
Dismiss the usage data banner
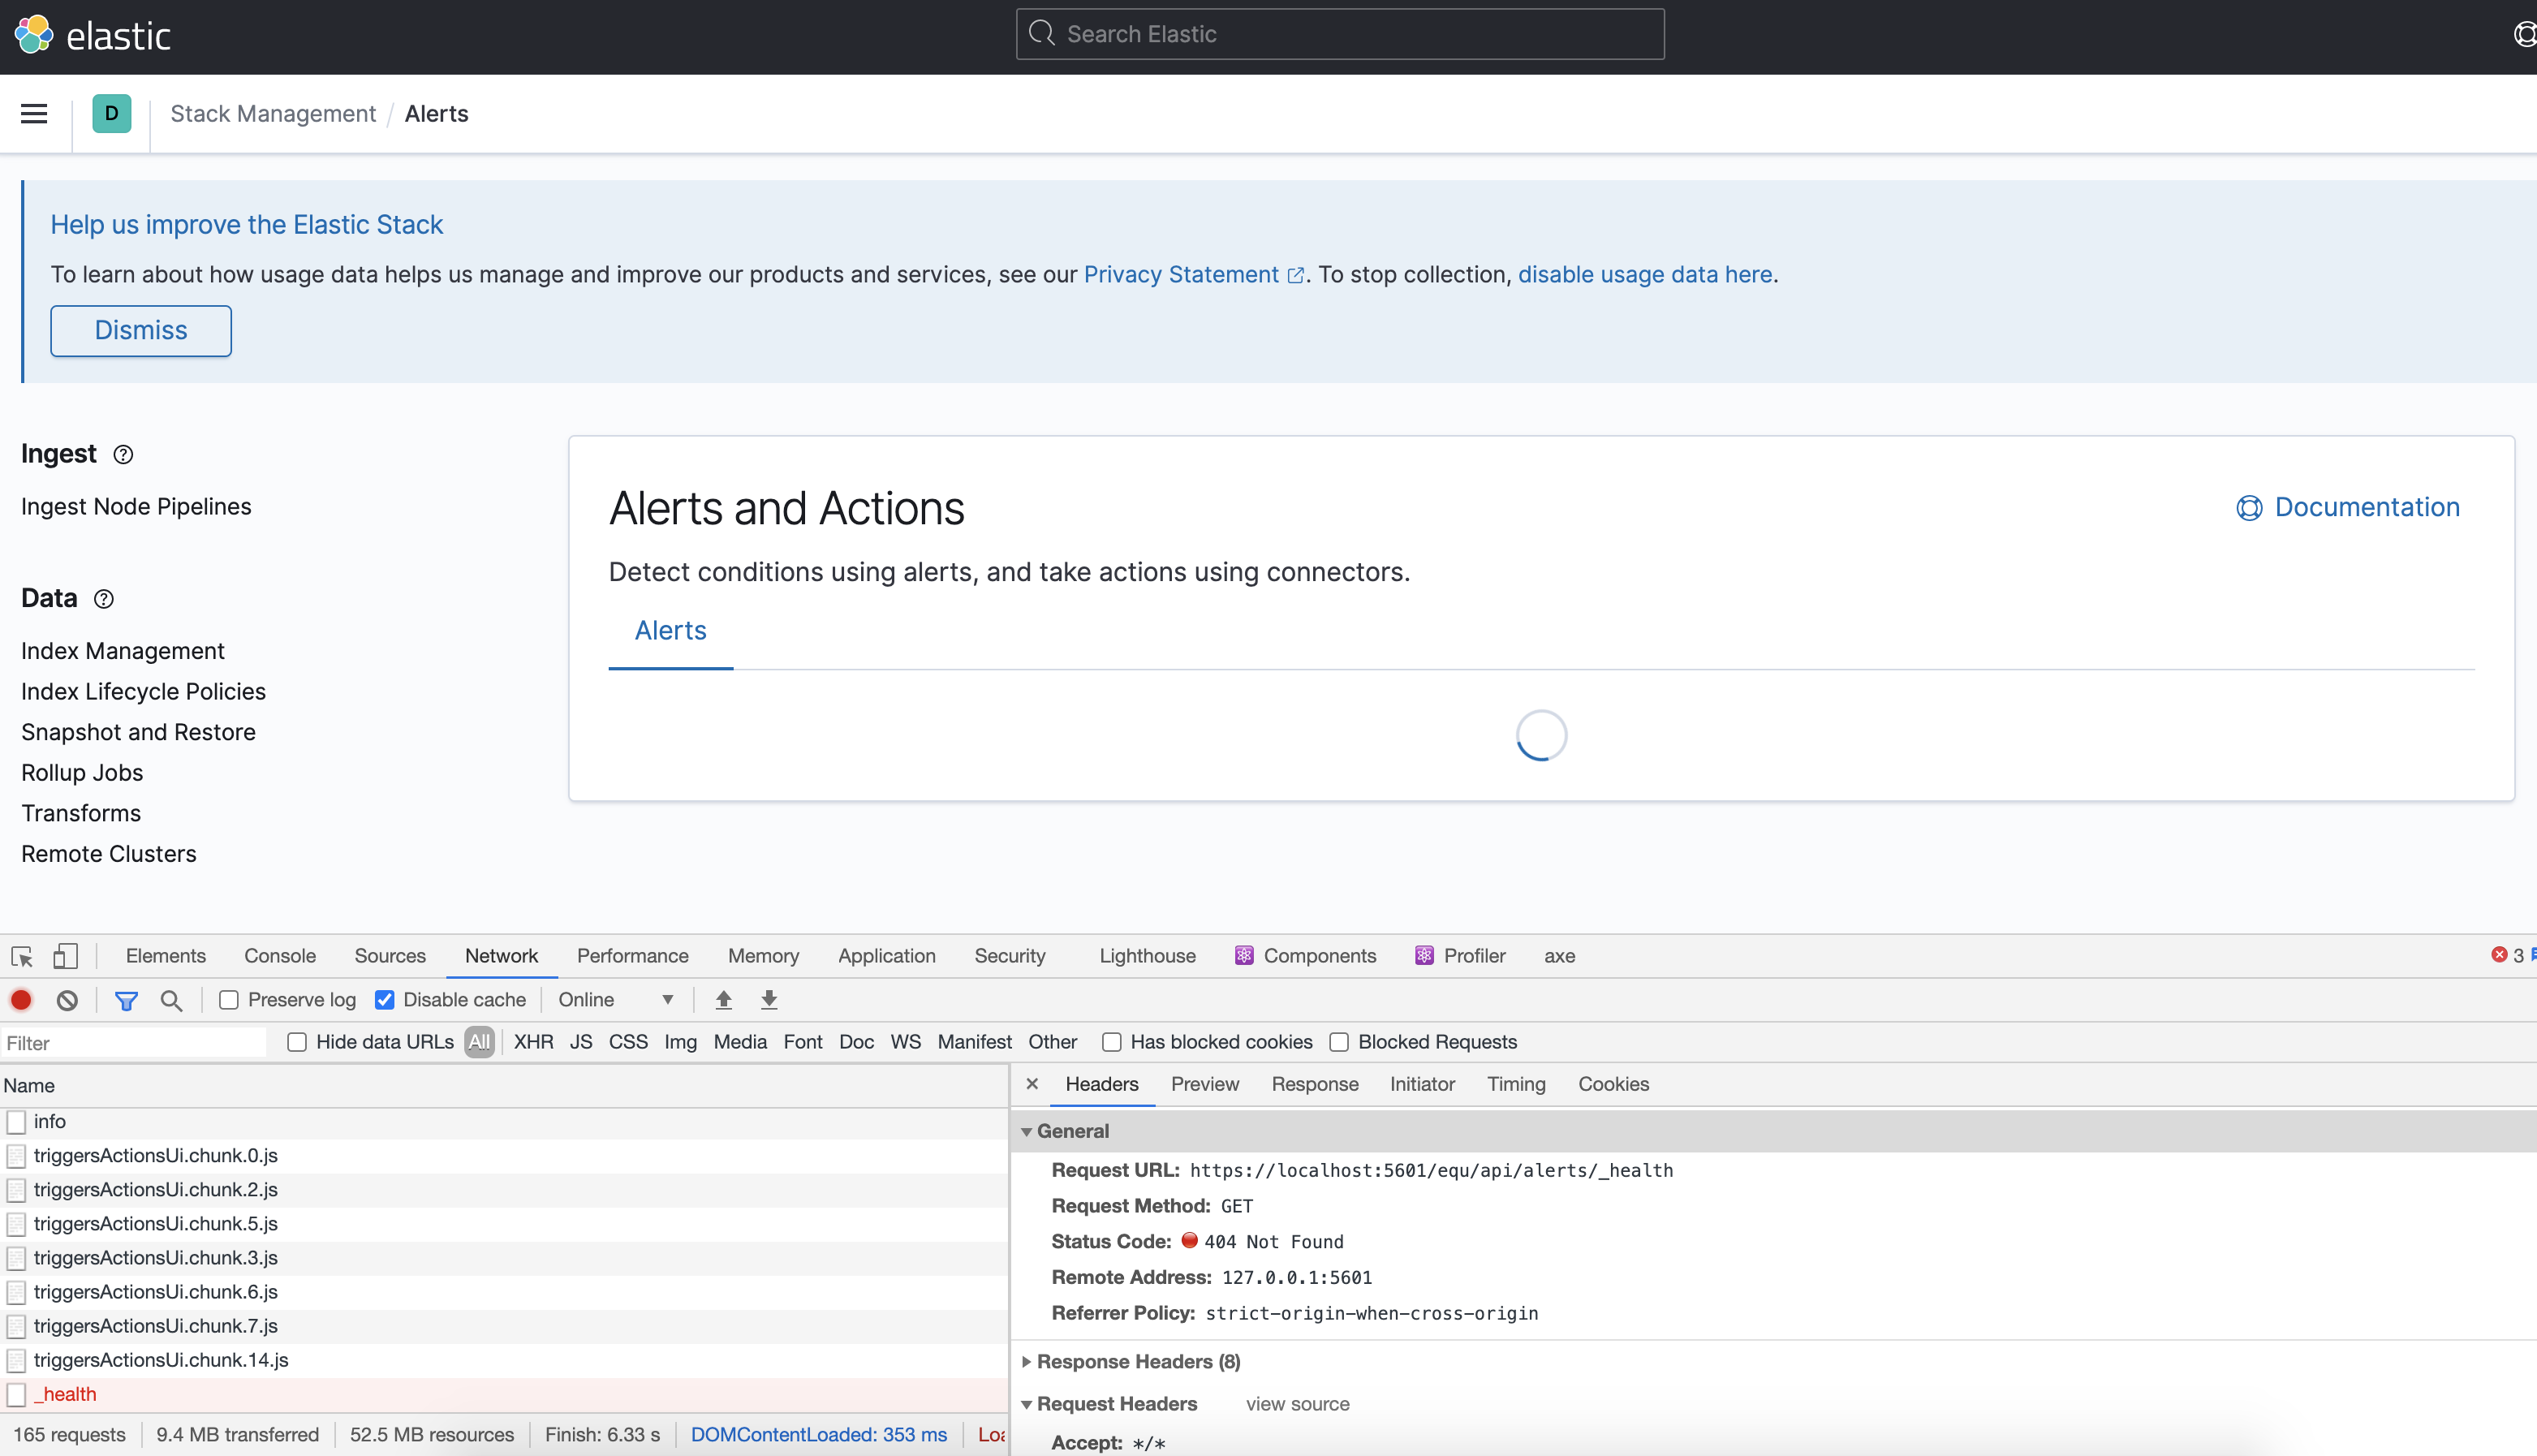tap(140, 330)
